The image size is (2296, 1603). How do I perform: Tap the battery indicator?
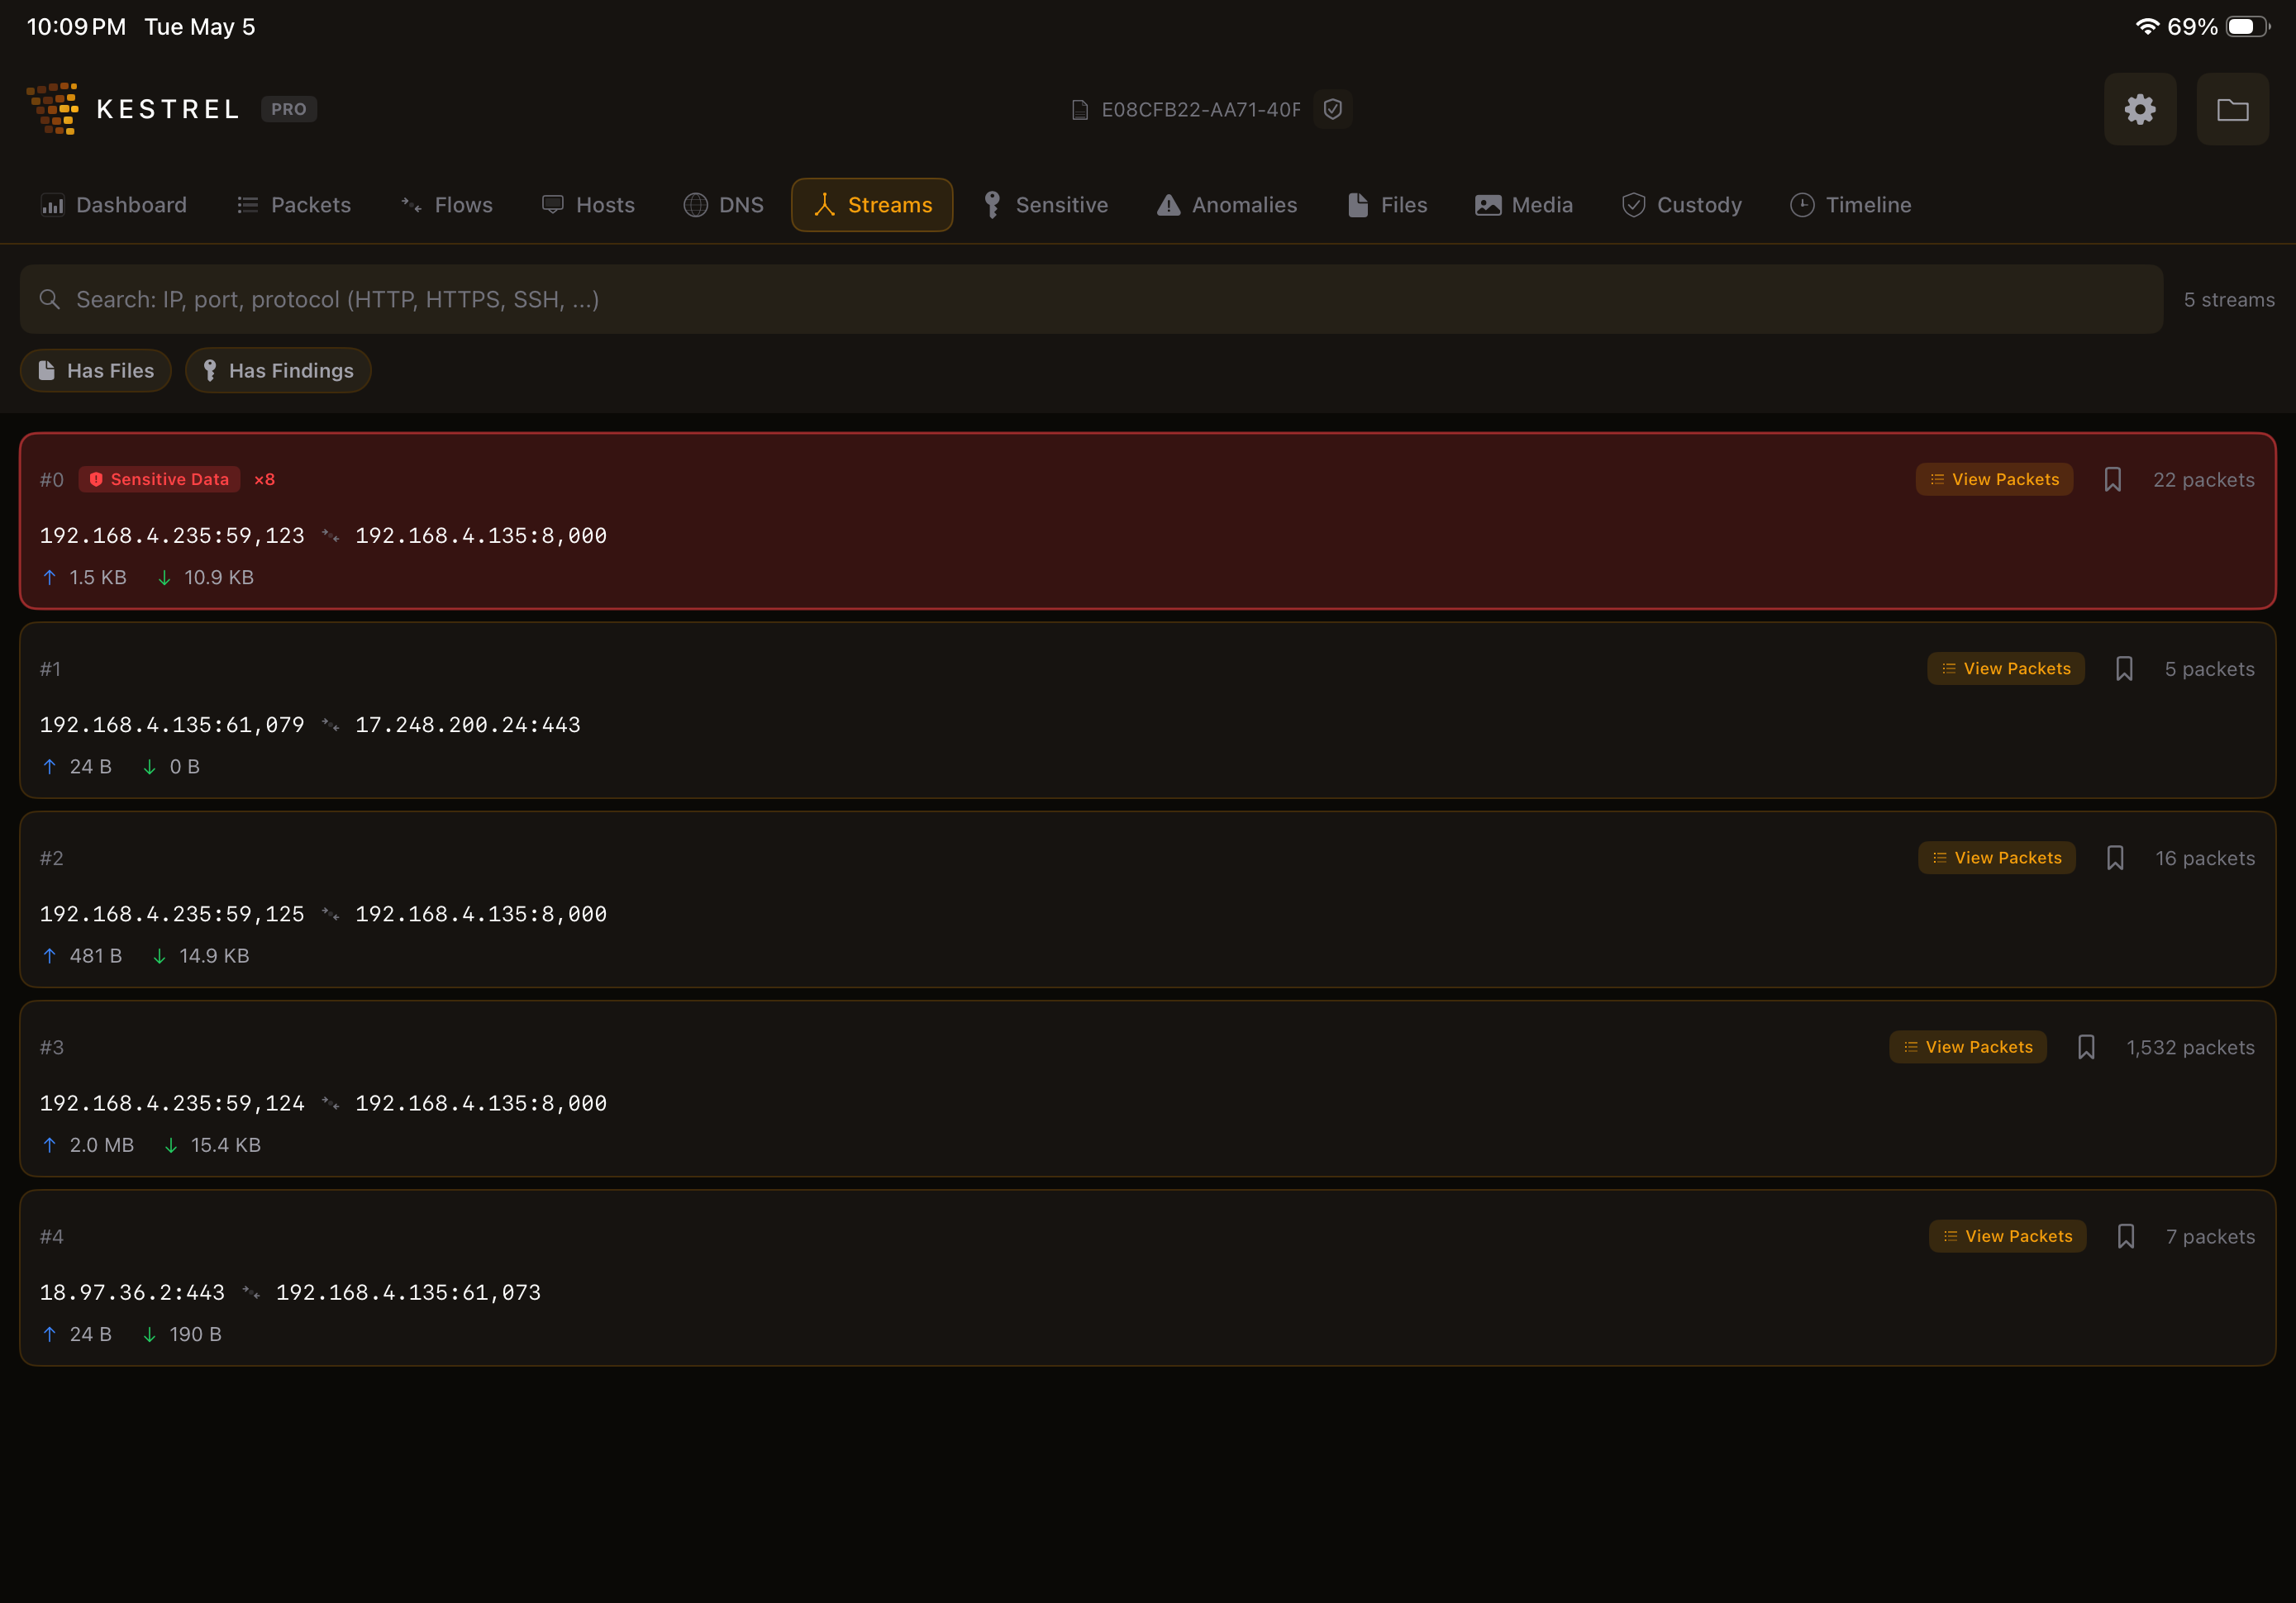point(2248,27)
